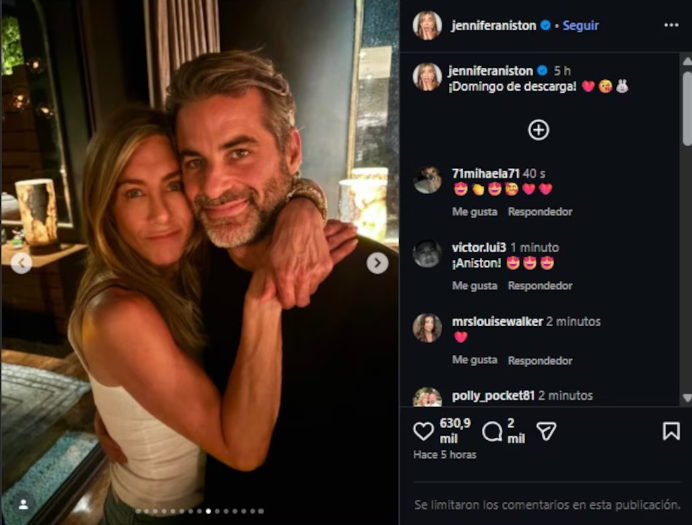Click Me gusta under 71mihaela71's comment
This screenshot has height=525, width=692.
(474, 212)
